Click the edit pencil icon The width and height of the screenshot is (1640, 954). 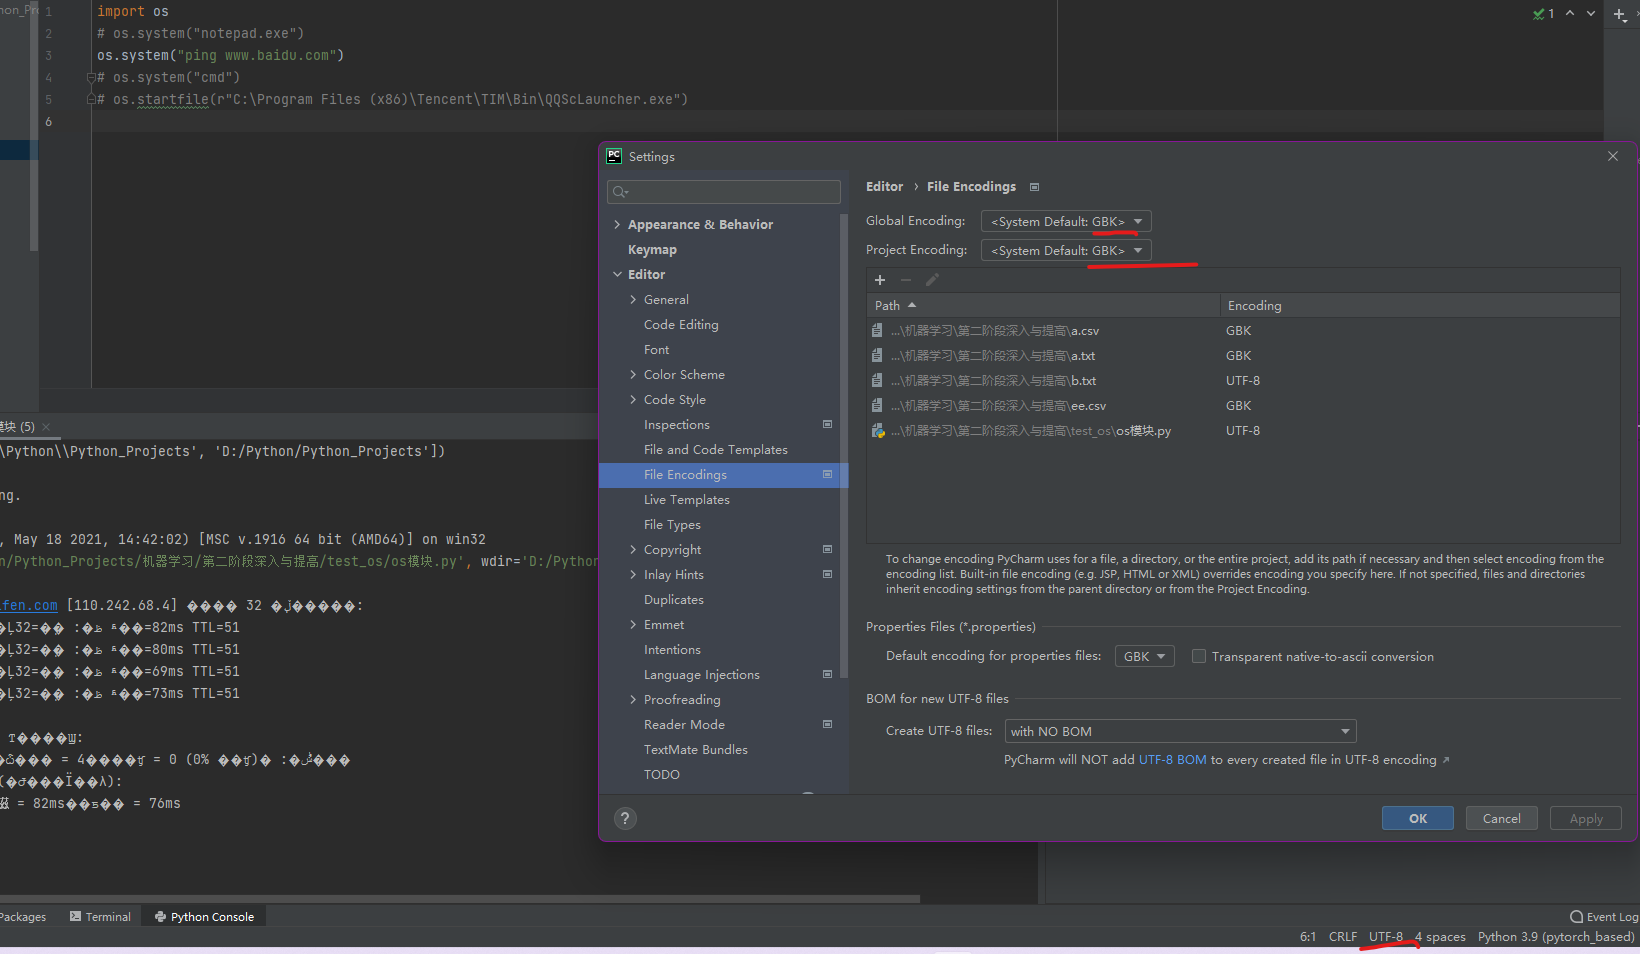pyautogui.click(x=932, y=280)
